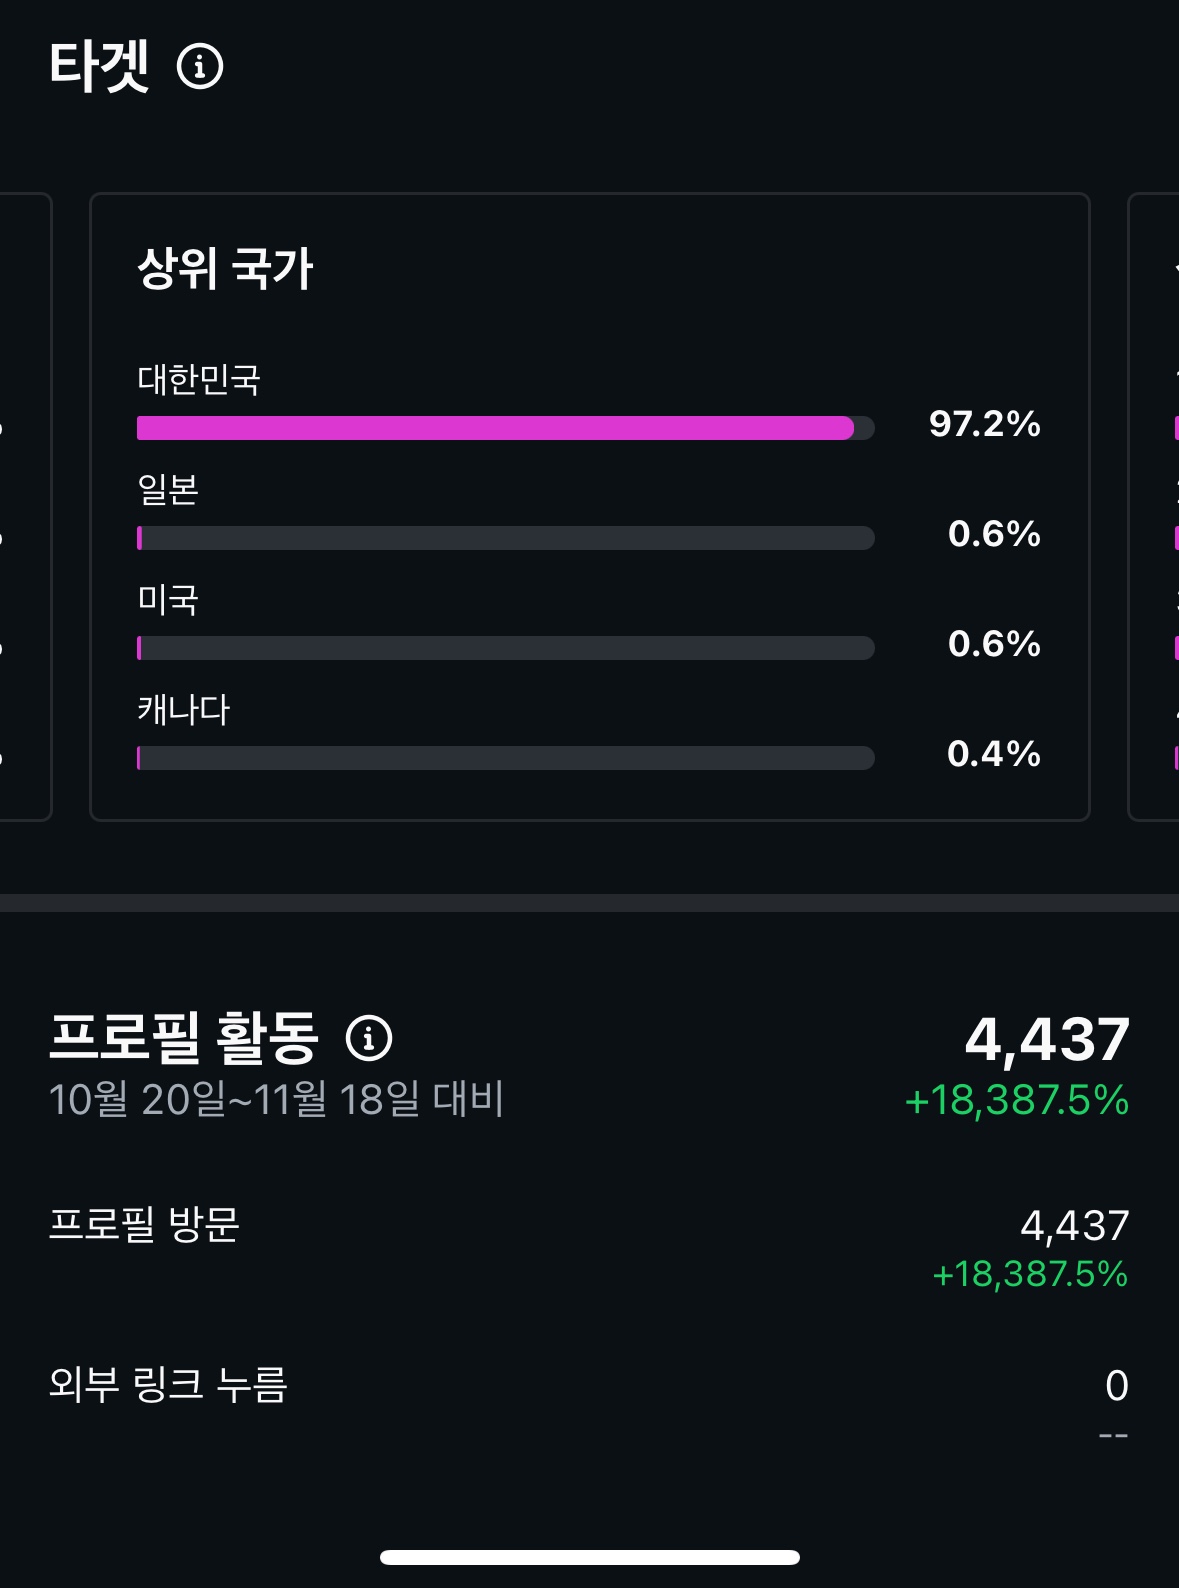Screen dimensions: 1179x1588
Task: Tap the 대한민국 country label
Action: [x=199, y=380]
